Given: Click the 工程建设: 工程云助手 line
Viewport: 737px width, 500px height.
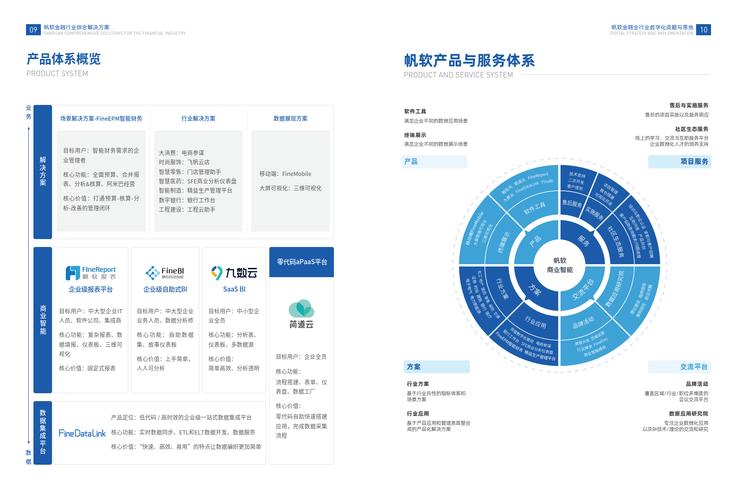Looking at the screenshot, I should click(187, 210).
